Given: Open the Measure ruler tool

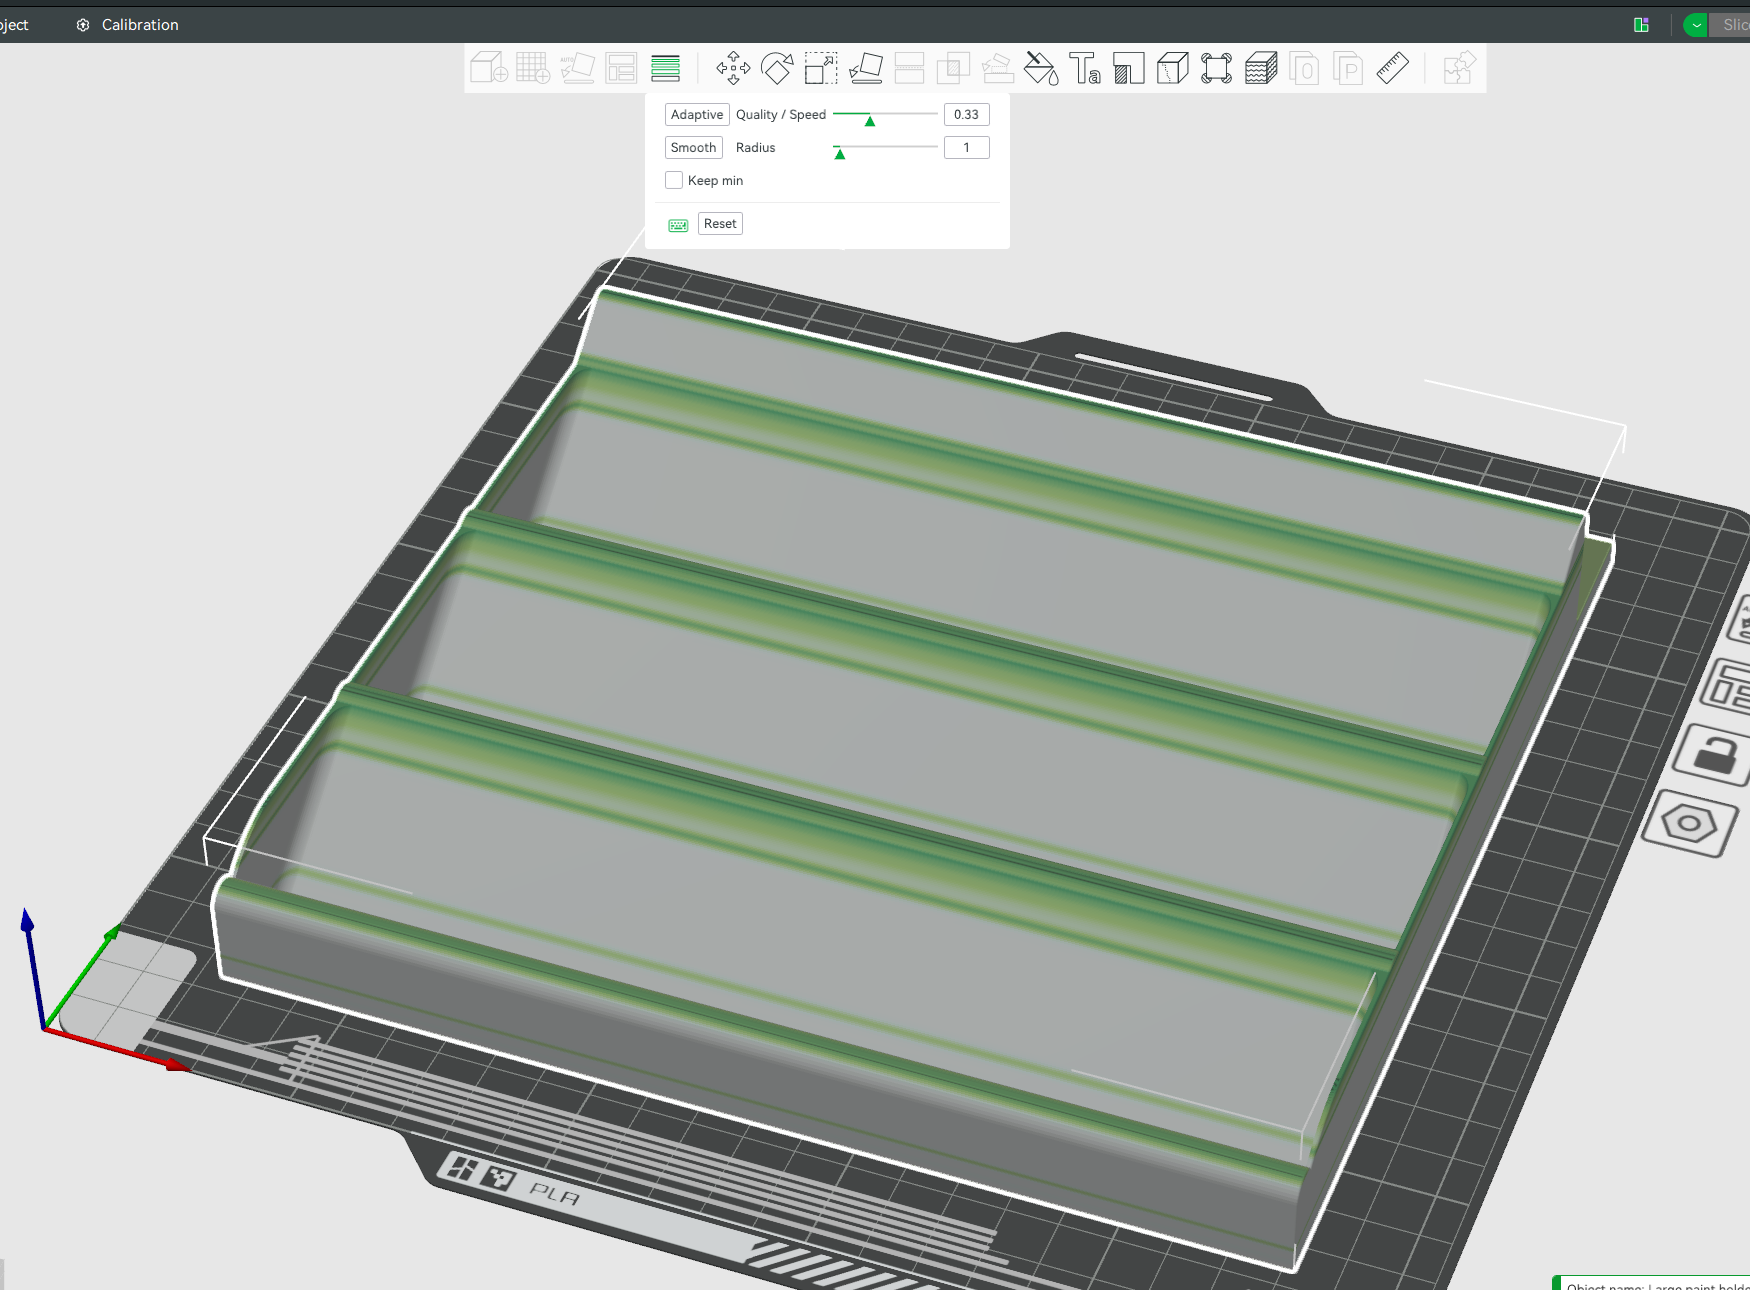Looking at the screenshot, I should 1392,68.
